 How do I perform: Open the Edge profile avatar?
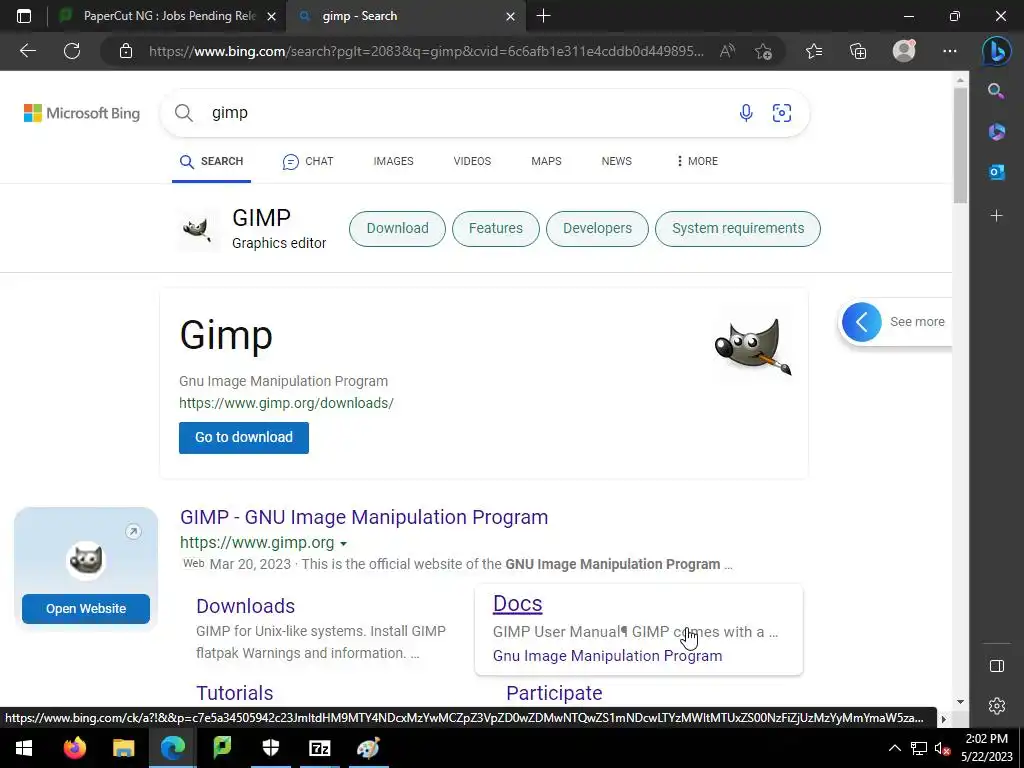(904, 51)
